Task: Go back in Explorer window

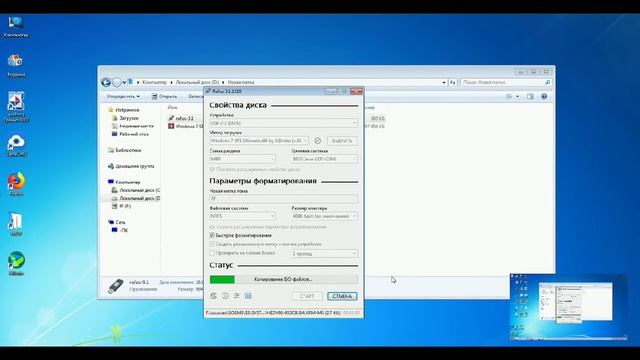Action: [106, 82]
